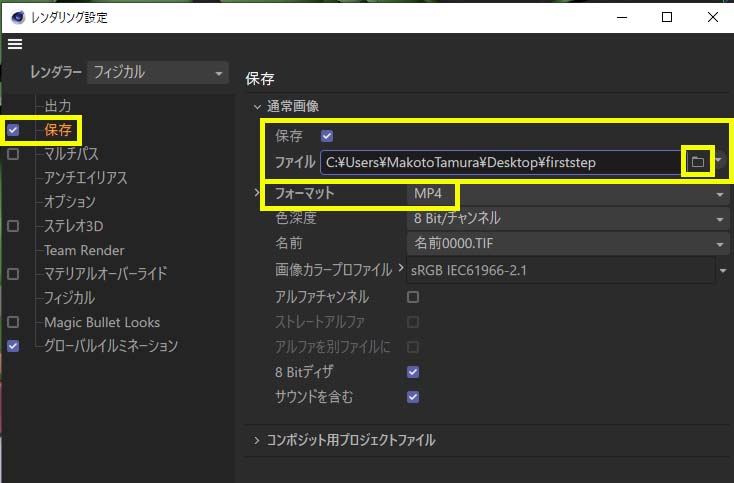
Task: Click the 色深度 label
Action: click(x=296, y=218)
